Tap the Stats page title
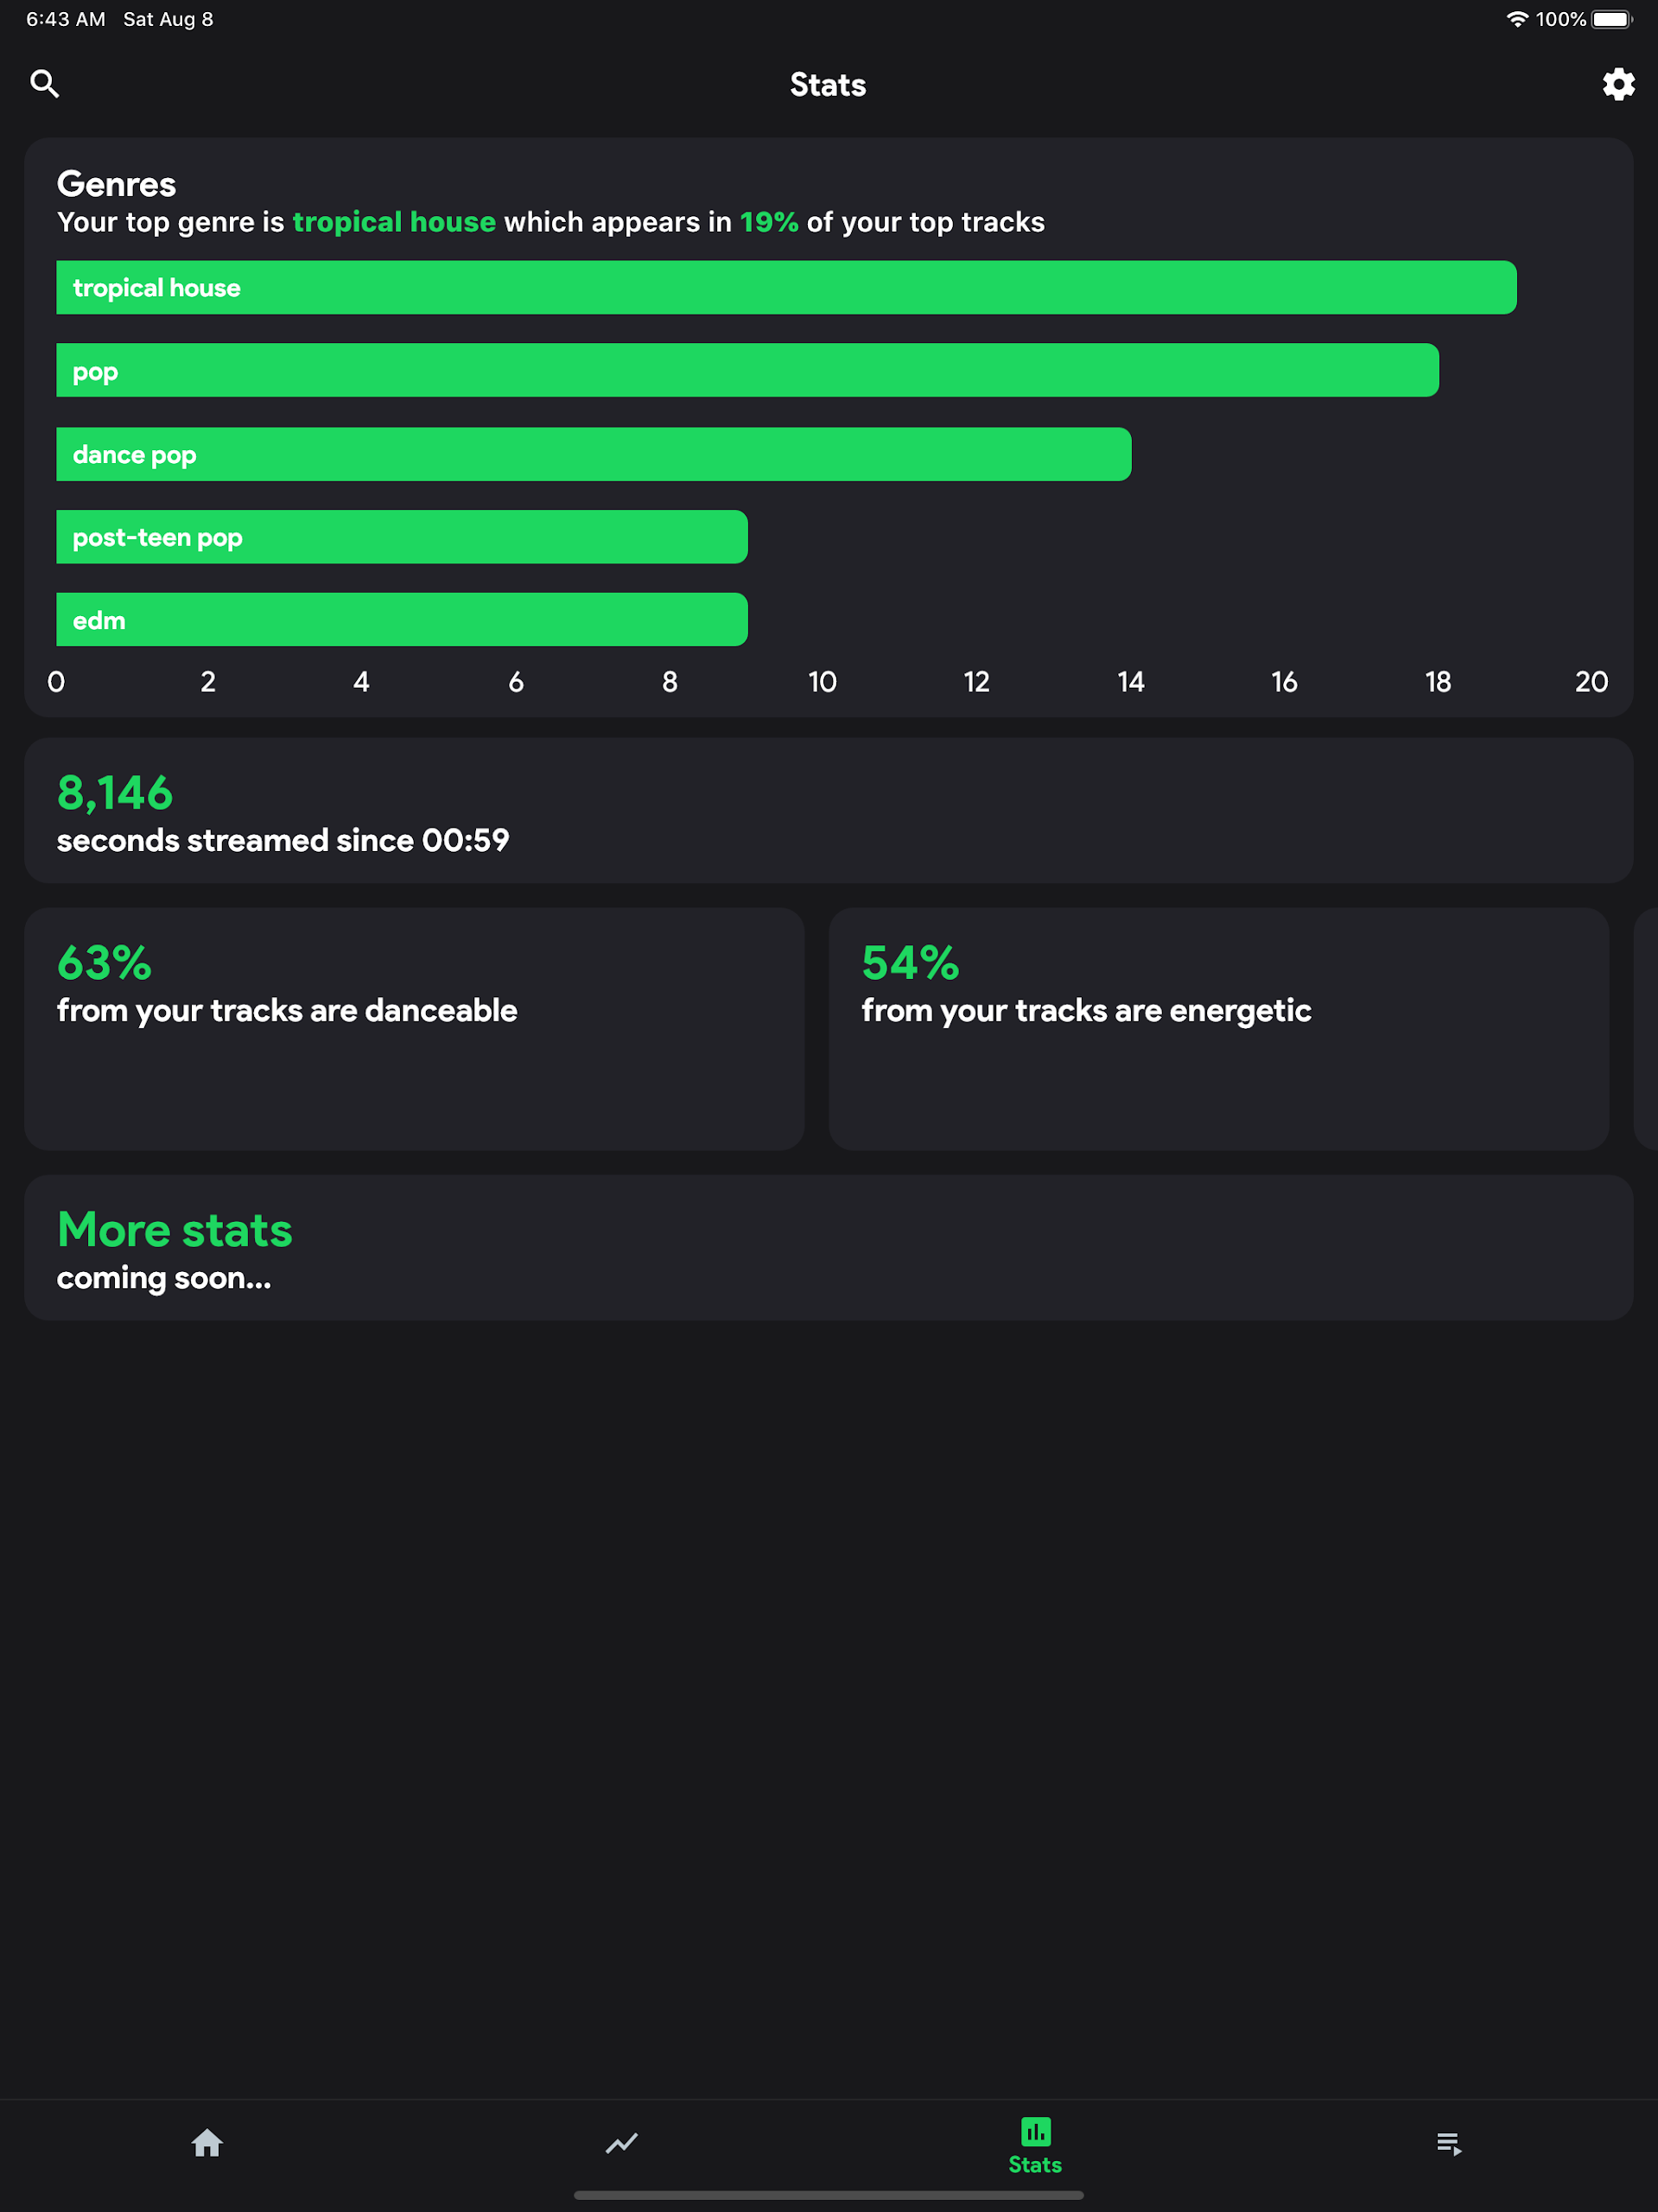Image resolution: width=1658 pixels, height=2212 pixels. [x=828, y=85]
